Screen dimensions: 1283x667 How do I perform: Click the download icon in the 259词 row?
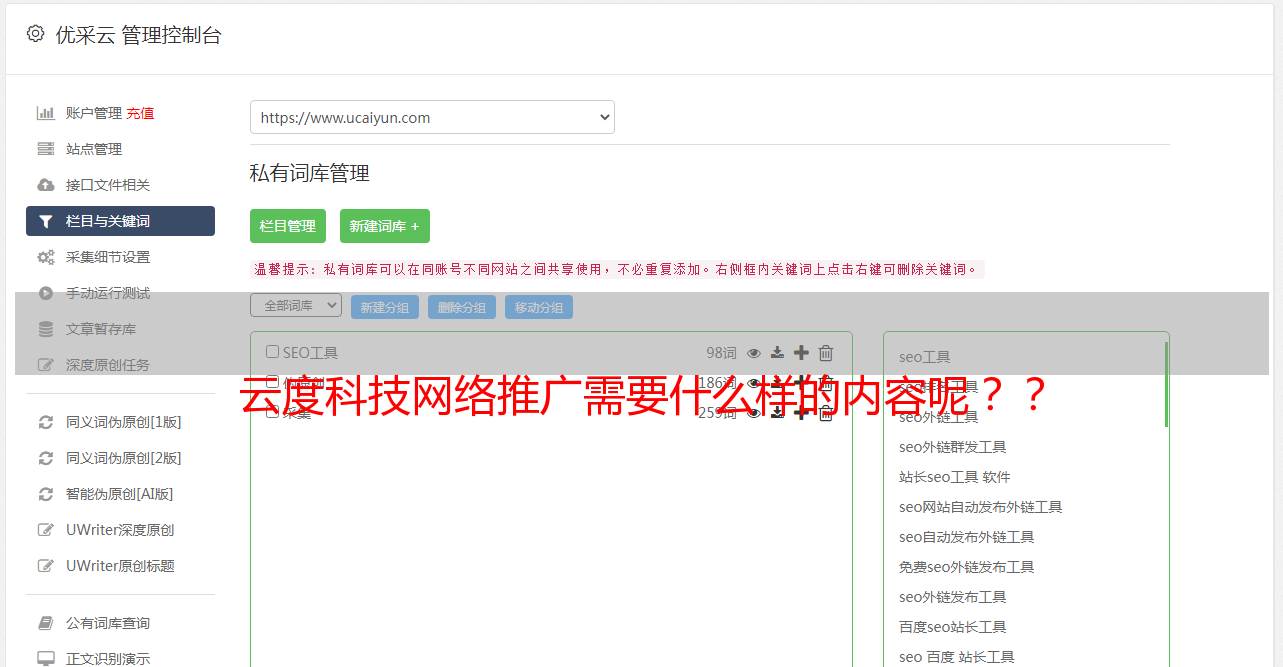pyautogui.click(x=777, y=412)
